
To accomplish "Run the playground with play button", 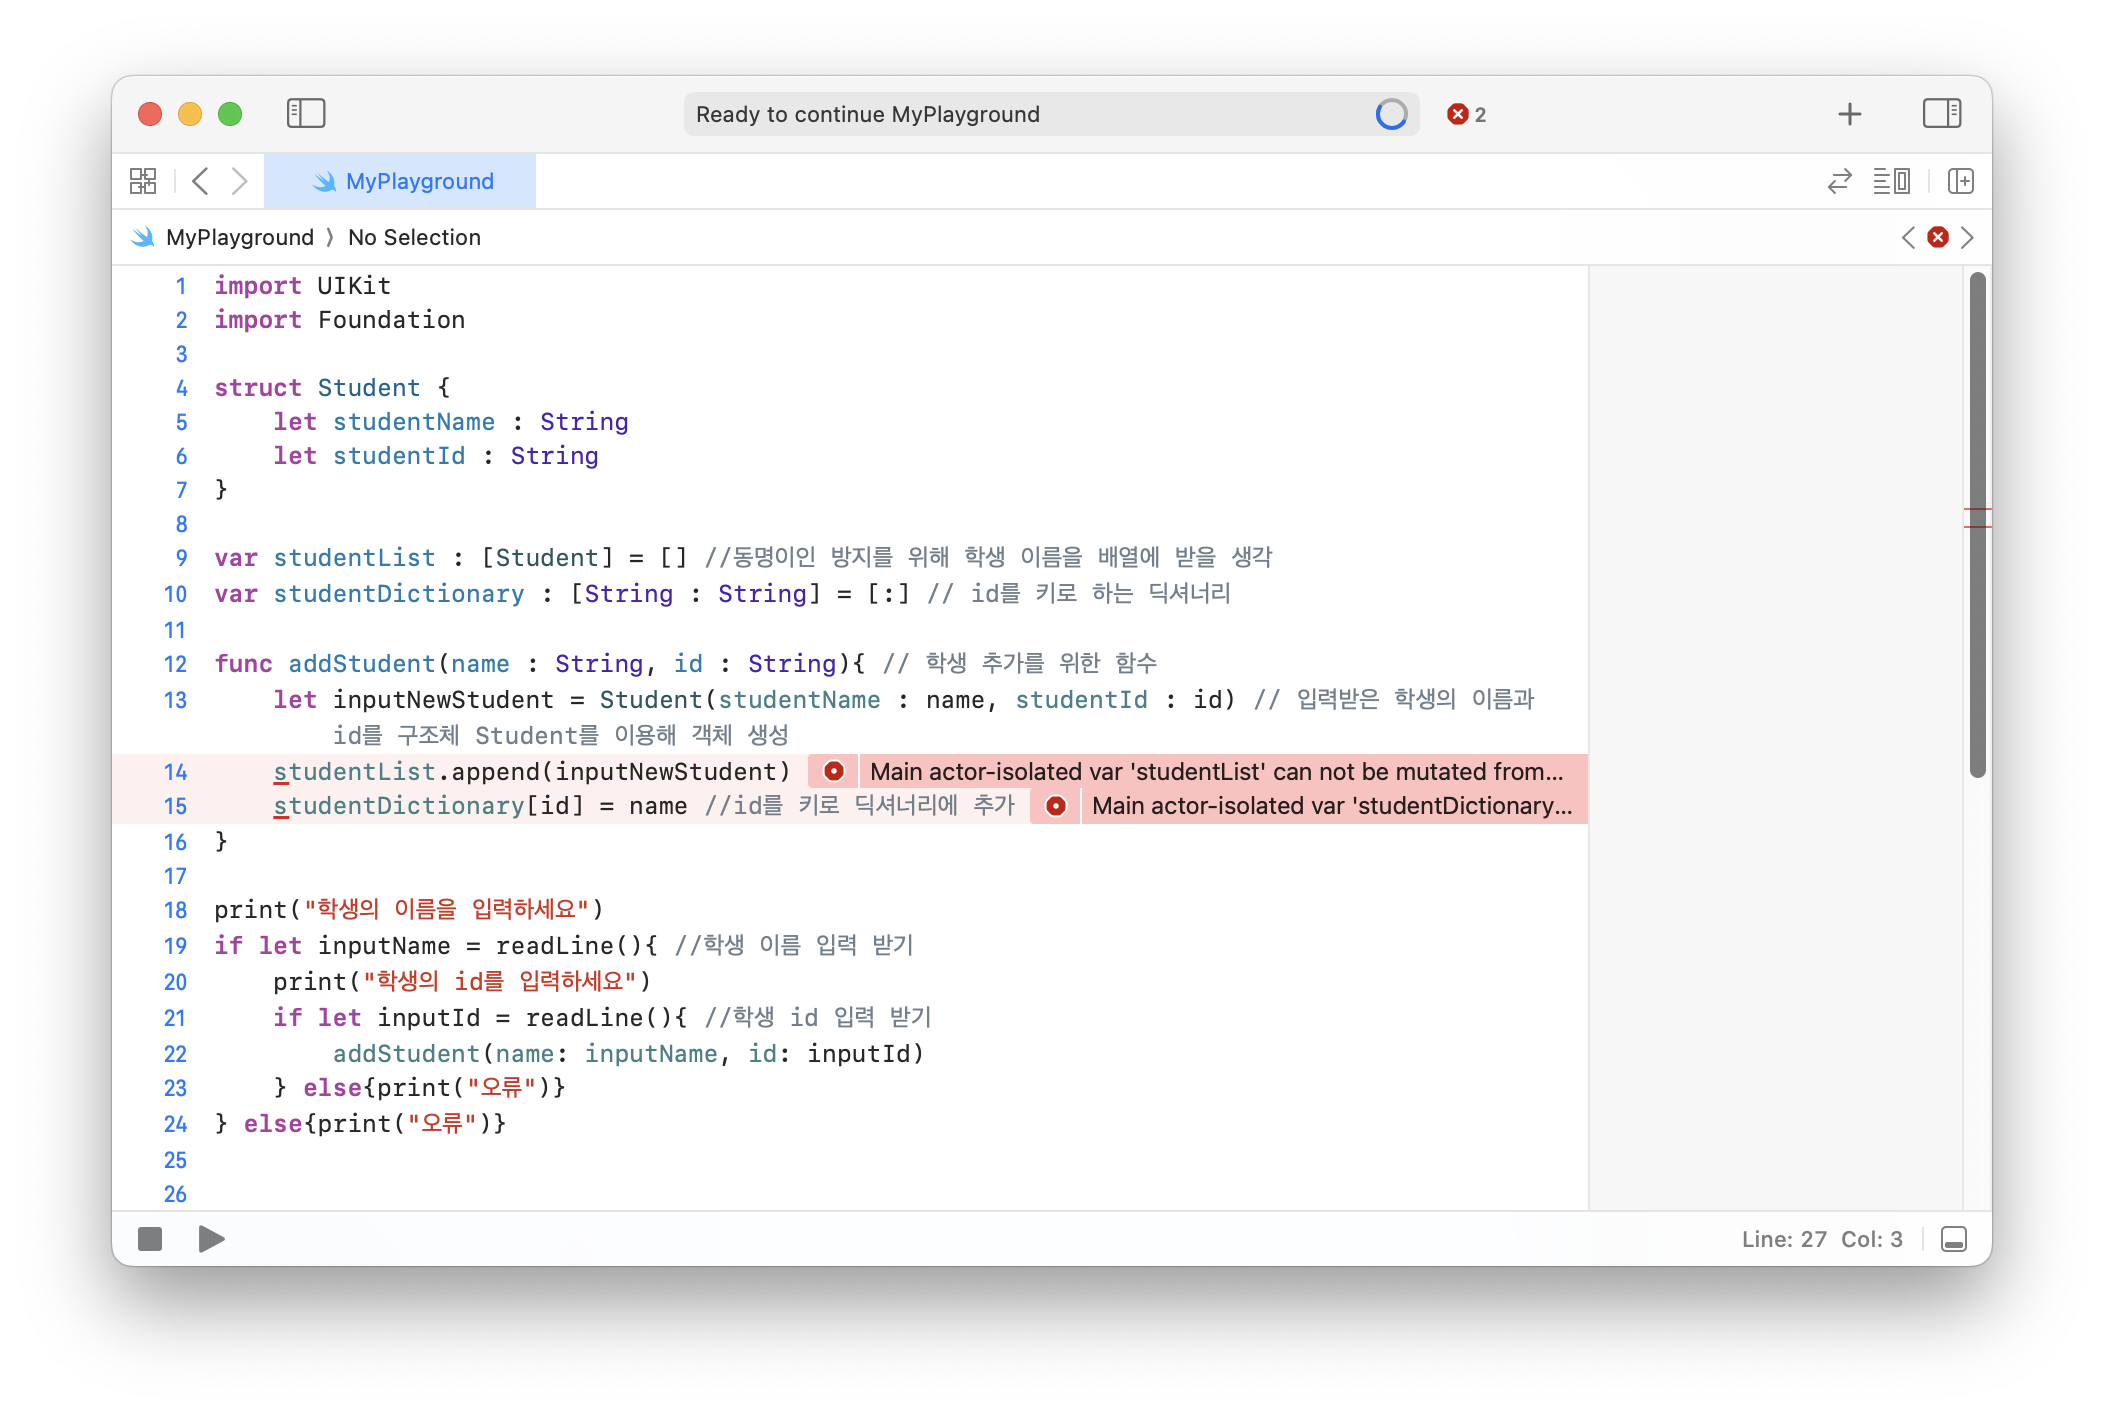I will (x=211, y=1239).
